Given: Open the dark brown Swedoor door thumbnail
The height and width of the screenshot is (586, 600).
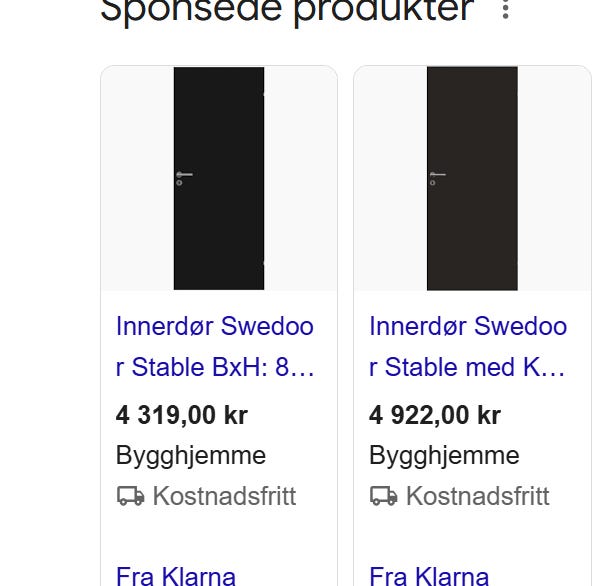Looking at the screenshot, I should 472,178.
